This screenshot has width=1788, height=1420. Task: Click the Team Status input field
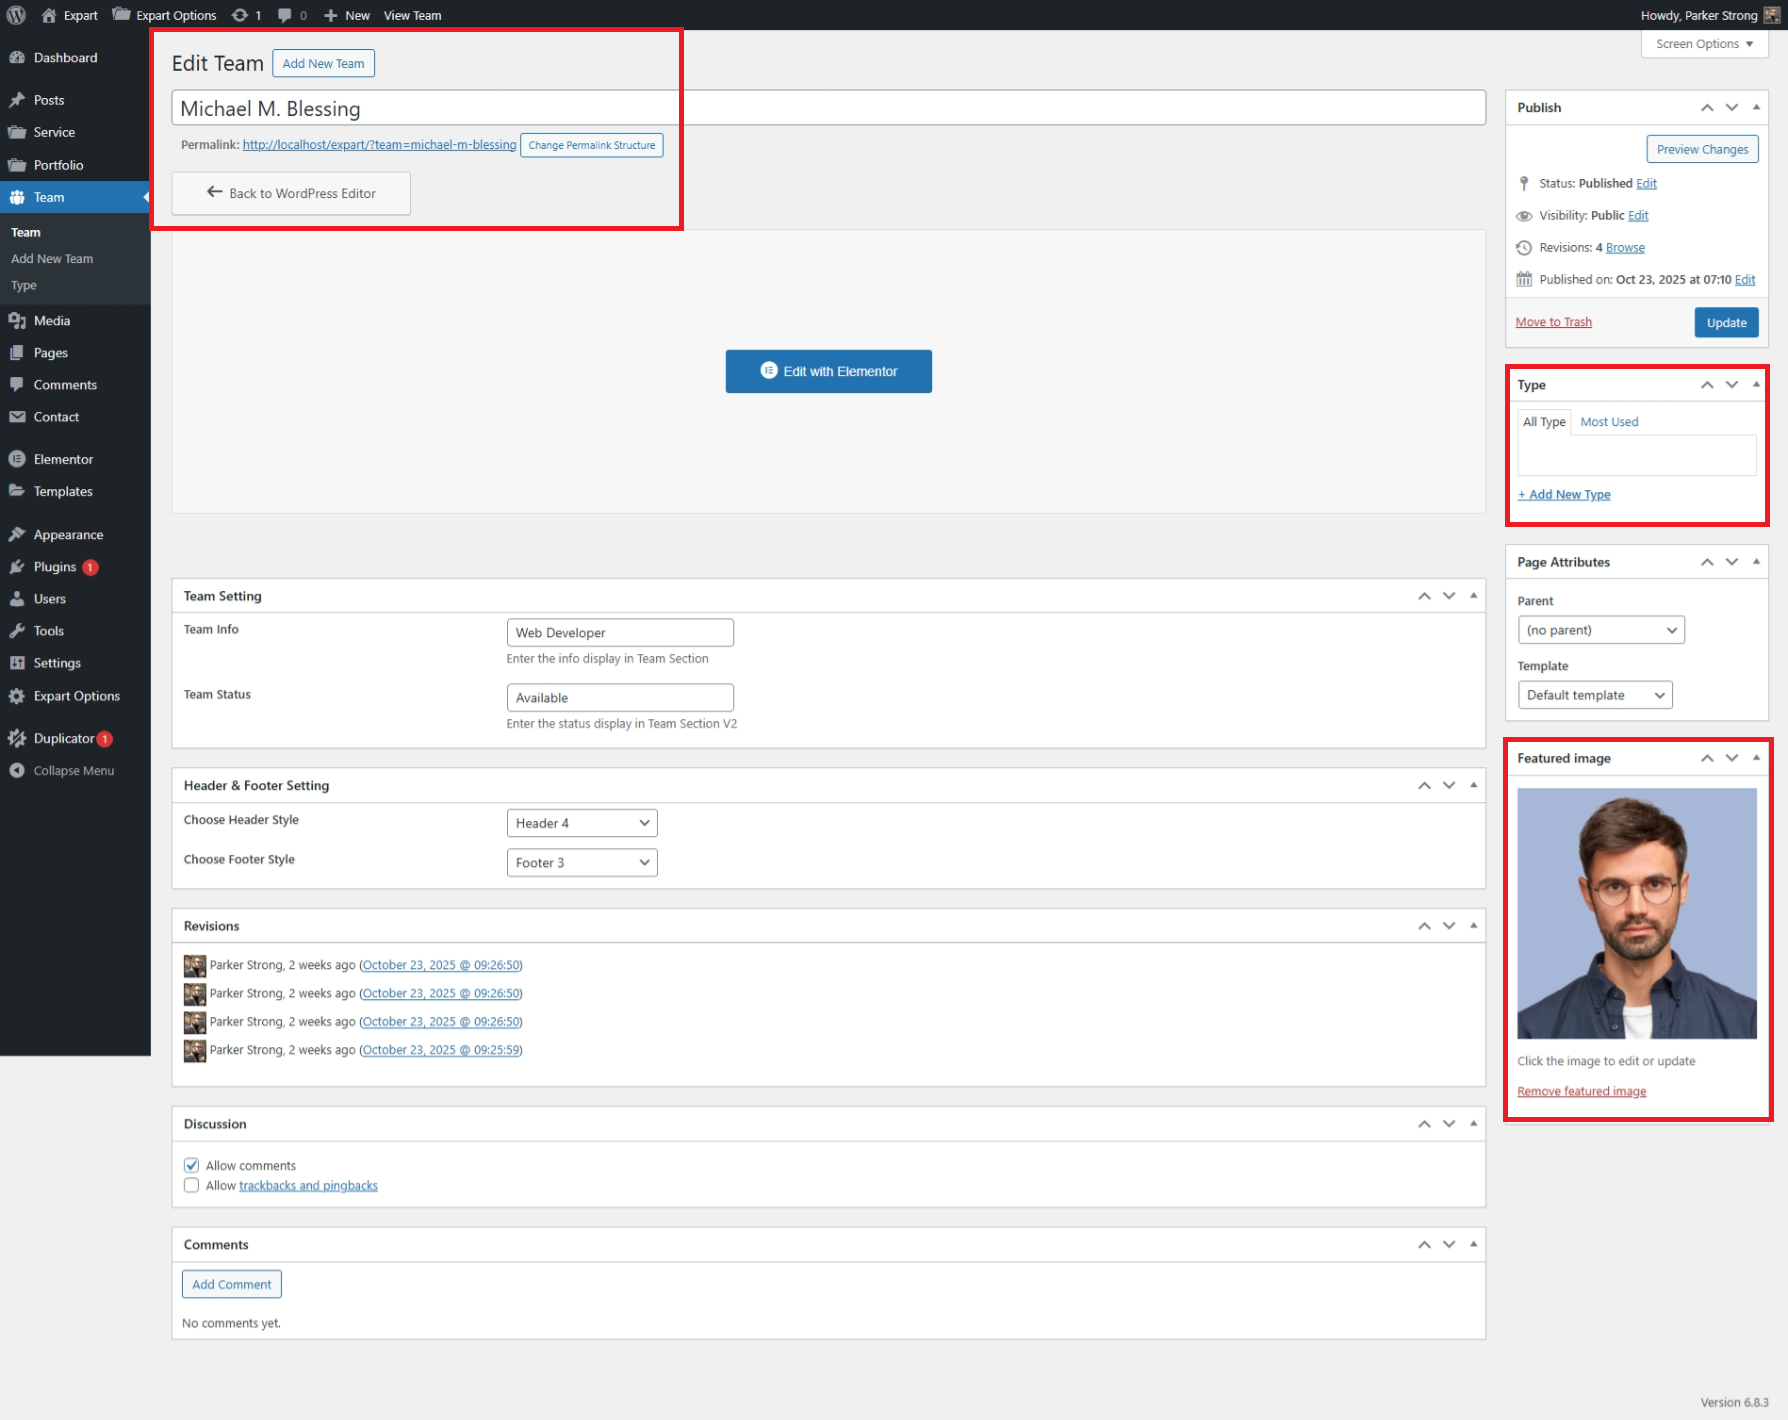click(620, 698)
